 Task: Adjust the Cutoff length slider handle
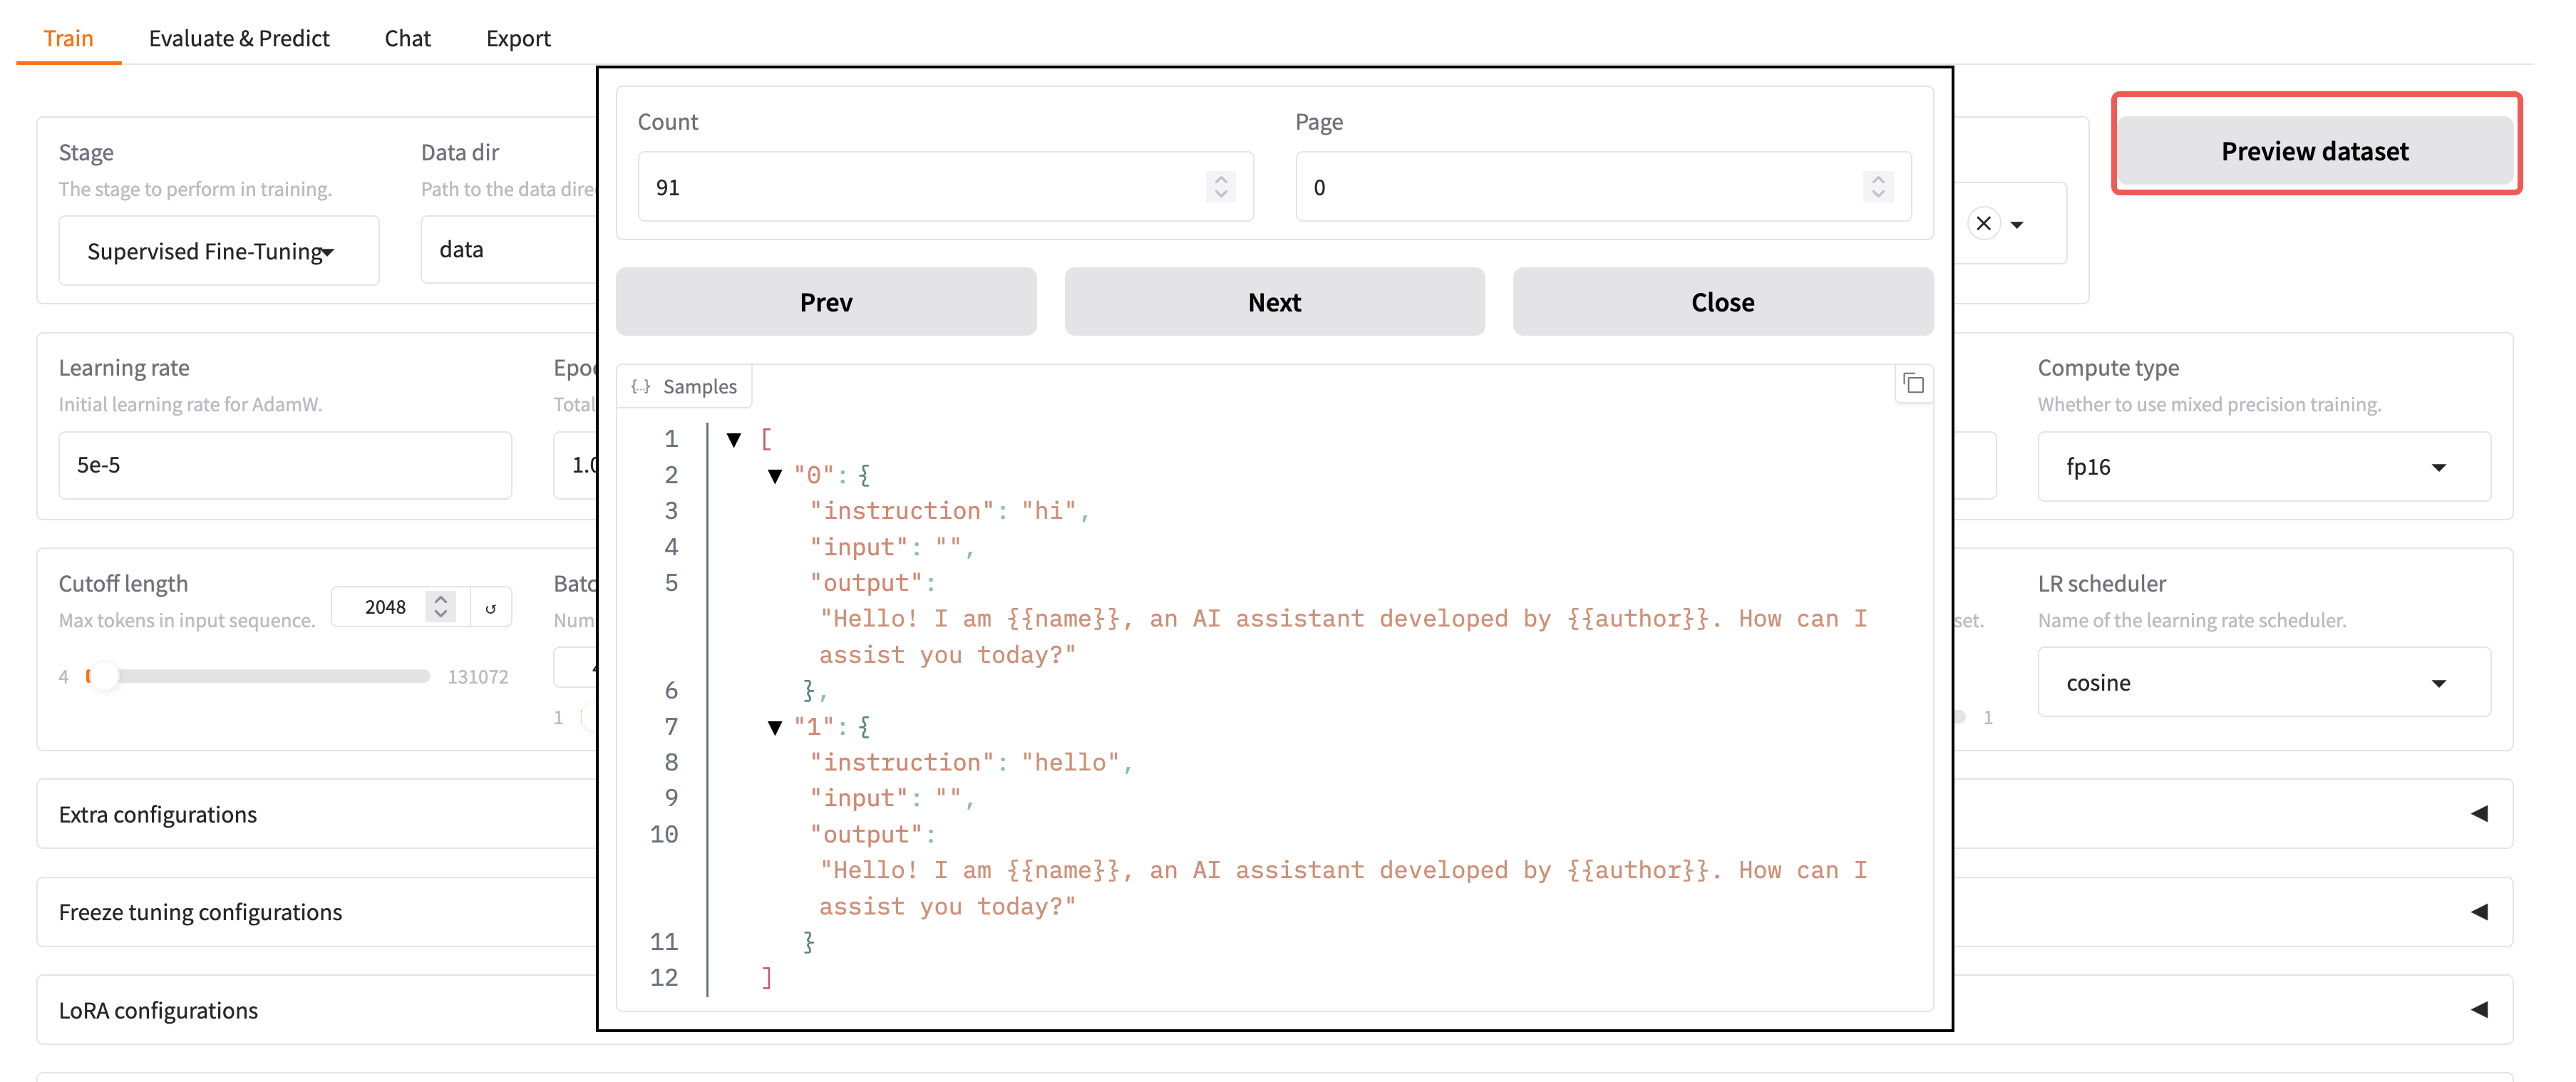click(x=105, y=676)
